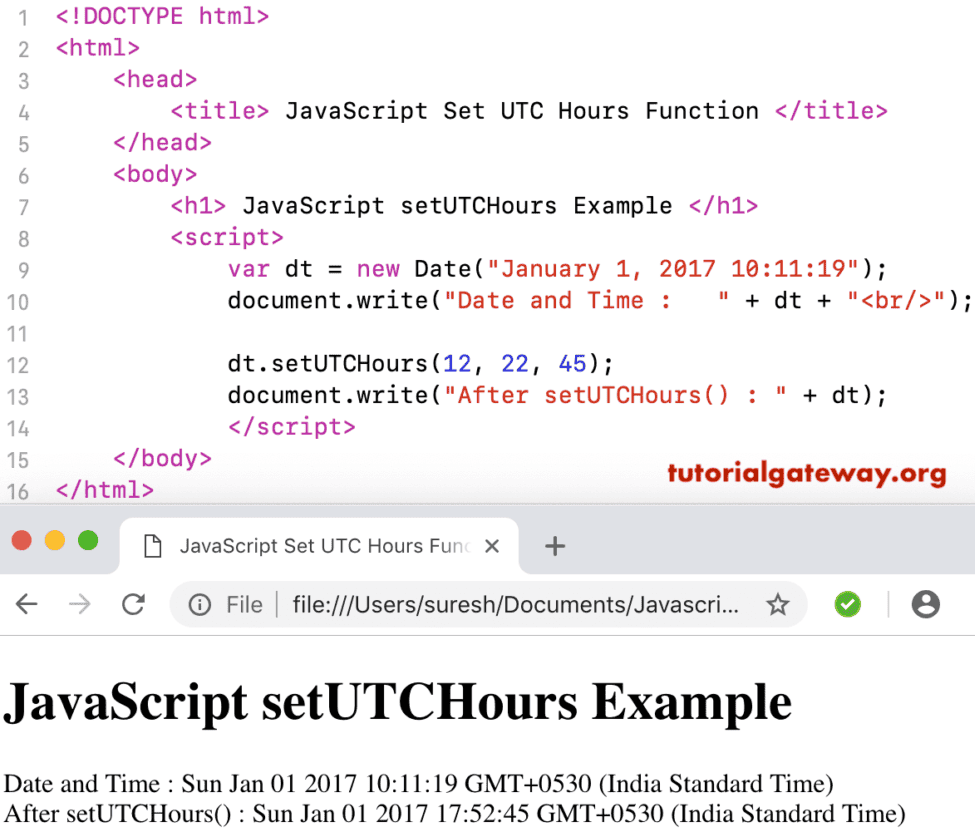The image size is (975, 832).
Task: Toggle the bookmark star in address bar
Action: [x=777, y=604]
